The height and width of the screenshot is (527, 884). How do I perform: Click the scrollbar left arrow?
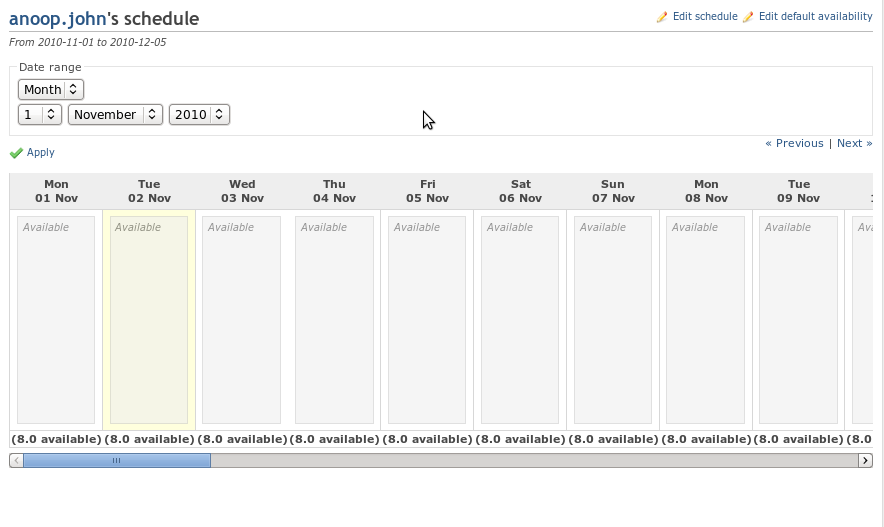(x=16, y=460)
